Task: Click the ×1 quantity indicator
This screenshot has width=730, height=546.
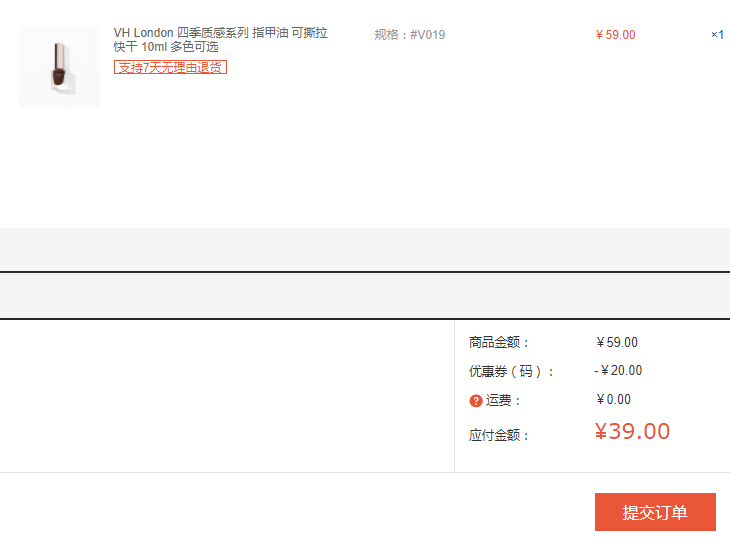Action: tap(717, 35)
